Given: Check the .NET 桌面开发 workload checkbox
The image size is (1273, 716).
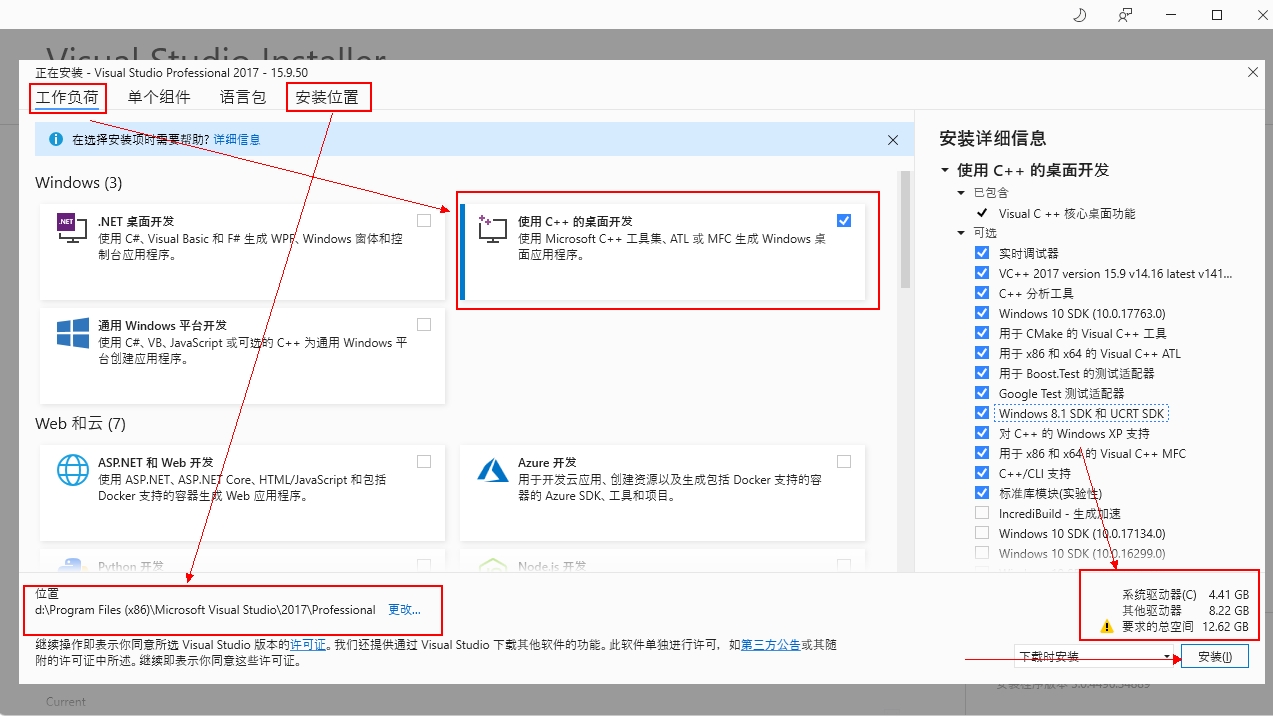Looking at the screenshot, I should 424,220.
